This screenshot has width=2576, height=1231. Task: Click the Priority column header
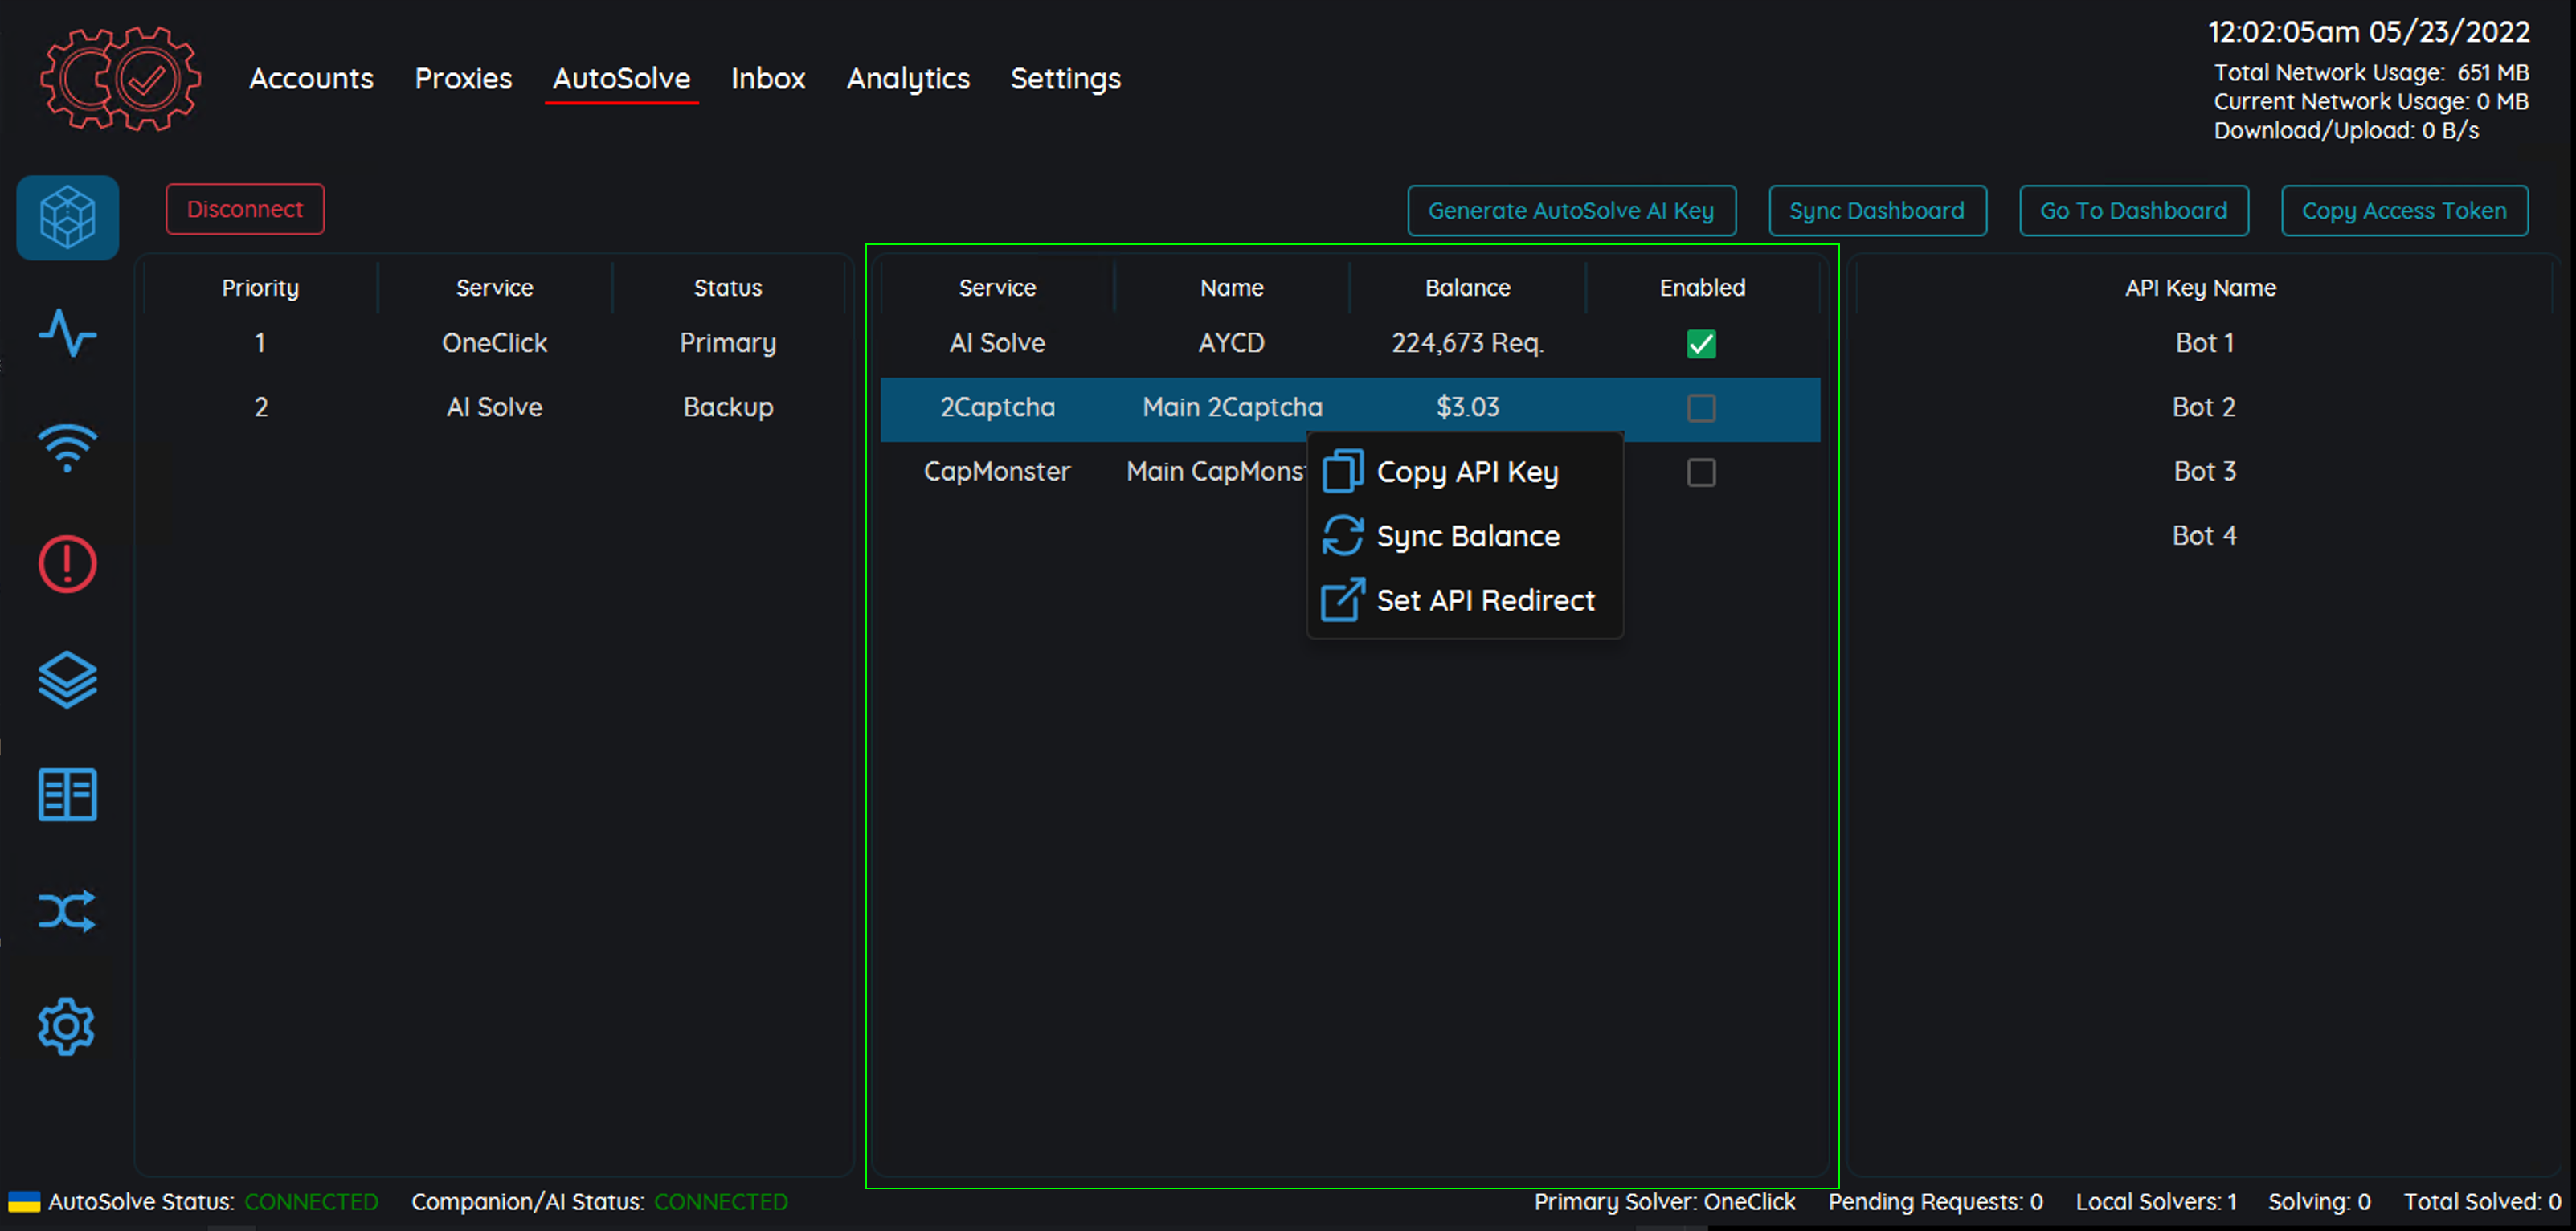(x=260, y=287)
